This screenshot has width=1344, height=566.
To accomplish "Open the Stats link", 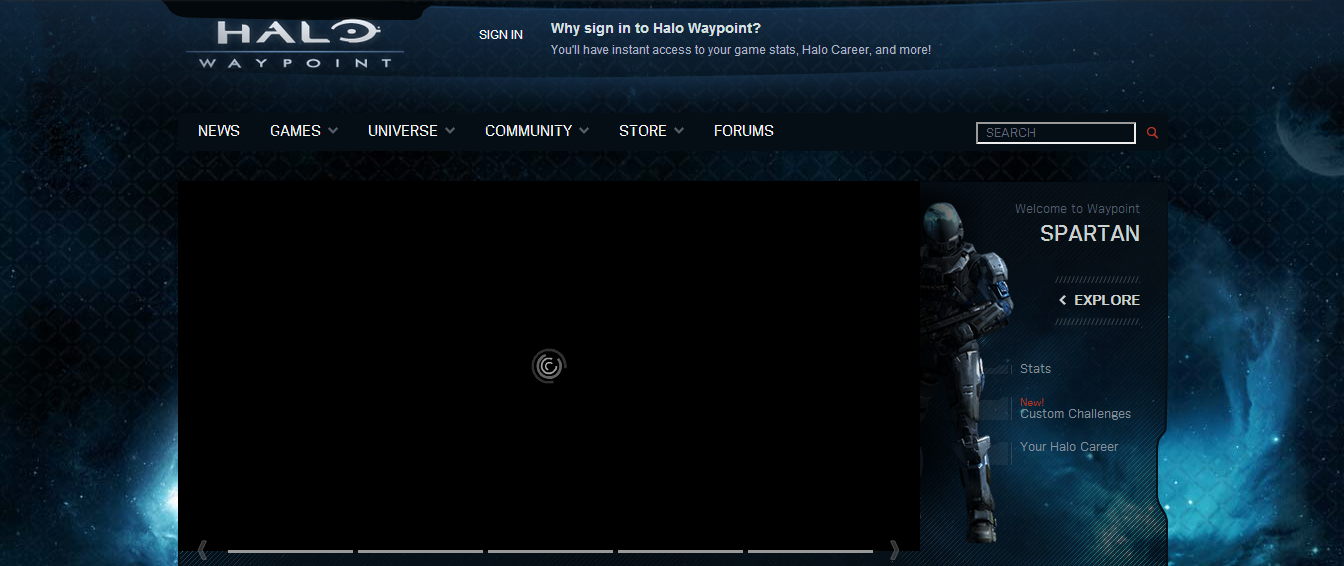I will pyautogui.click(x=1035, y=369).
